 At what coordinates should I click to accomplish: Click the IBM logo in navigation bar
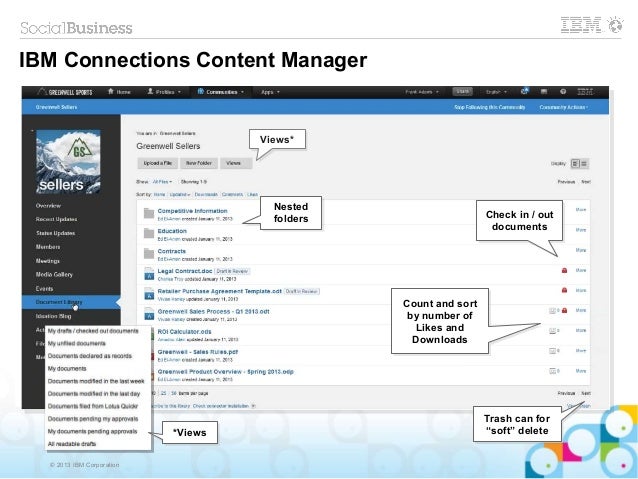click(585, 92)
